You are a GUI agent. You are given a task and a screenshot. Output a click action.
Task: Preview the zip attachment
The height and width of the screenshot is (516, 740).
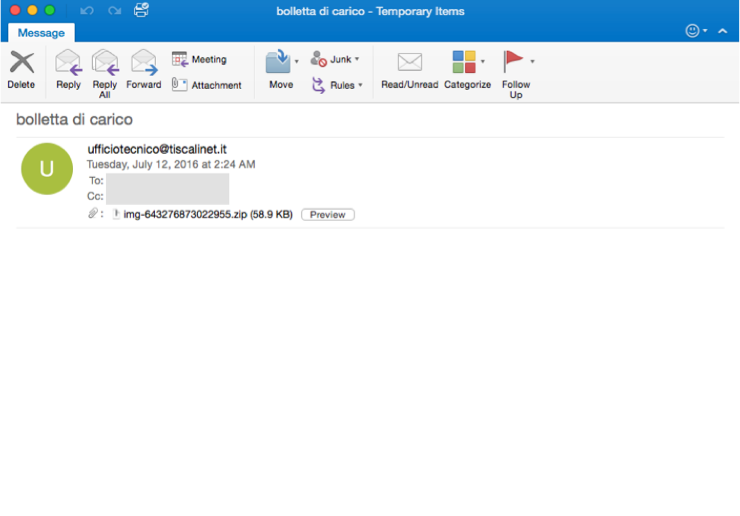tap(327, 215)
